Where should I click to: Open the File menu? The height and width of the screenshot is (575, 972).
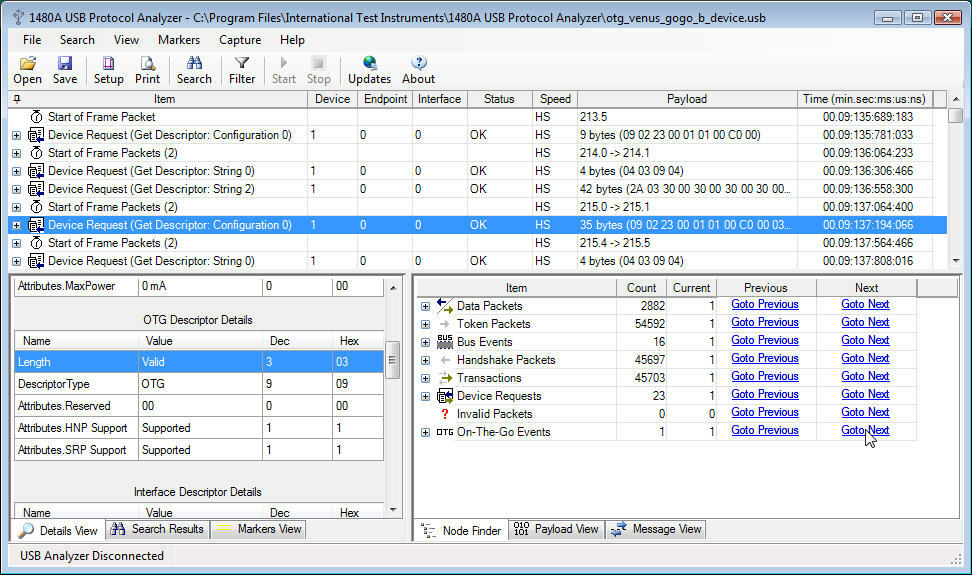click(32, 40)
